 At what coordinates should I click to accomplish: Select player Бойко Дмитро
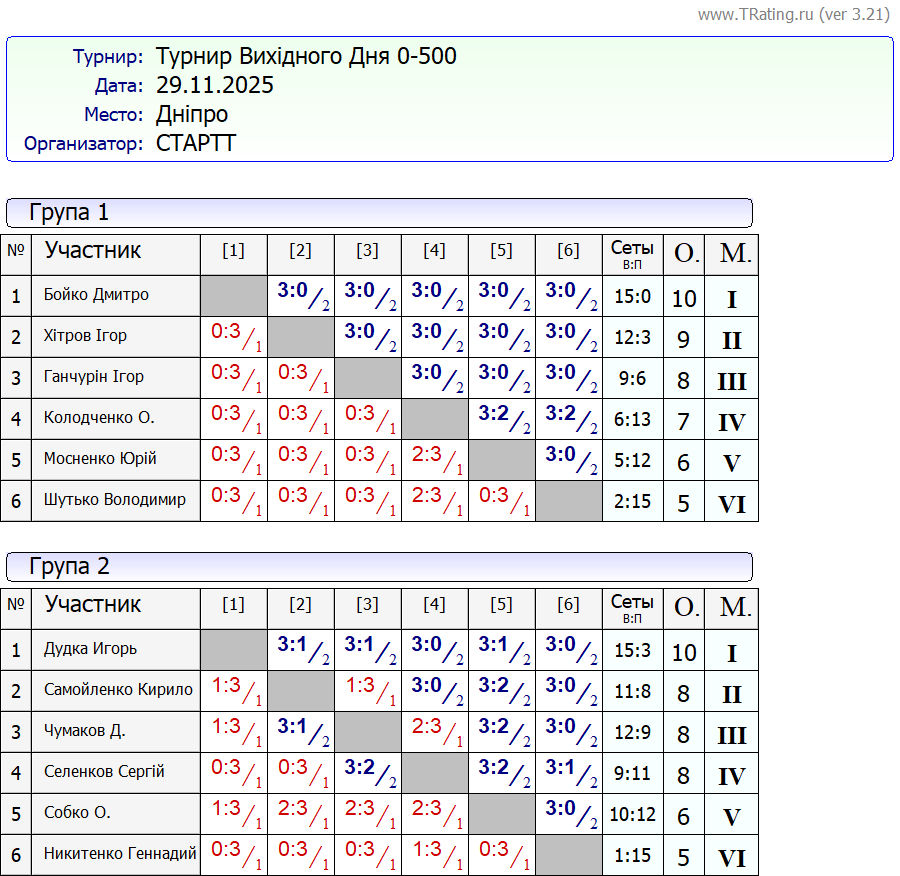[x=96, y=295]
